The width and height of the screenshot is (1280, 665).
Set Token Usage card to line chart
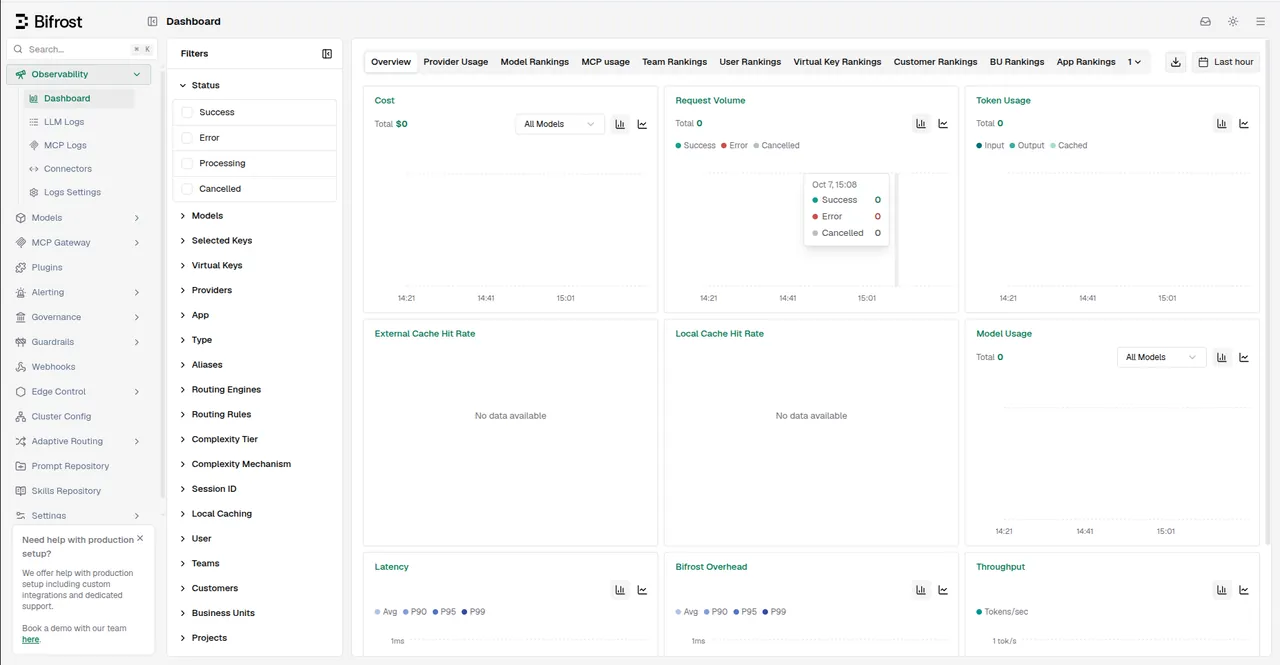[1244, 124]
